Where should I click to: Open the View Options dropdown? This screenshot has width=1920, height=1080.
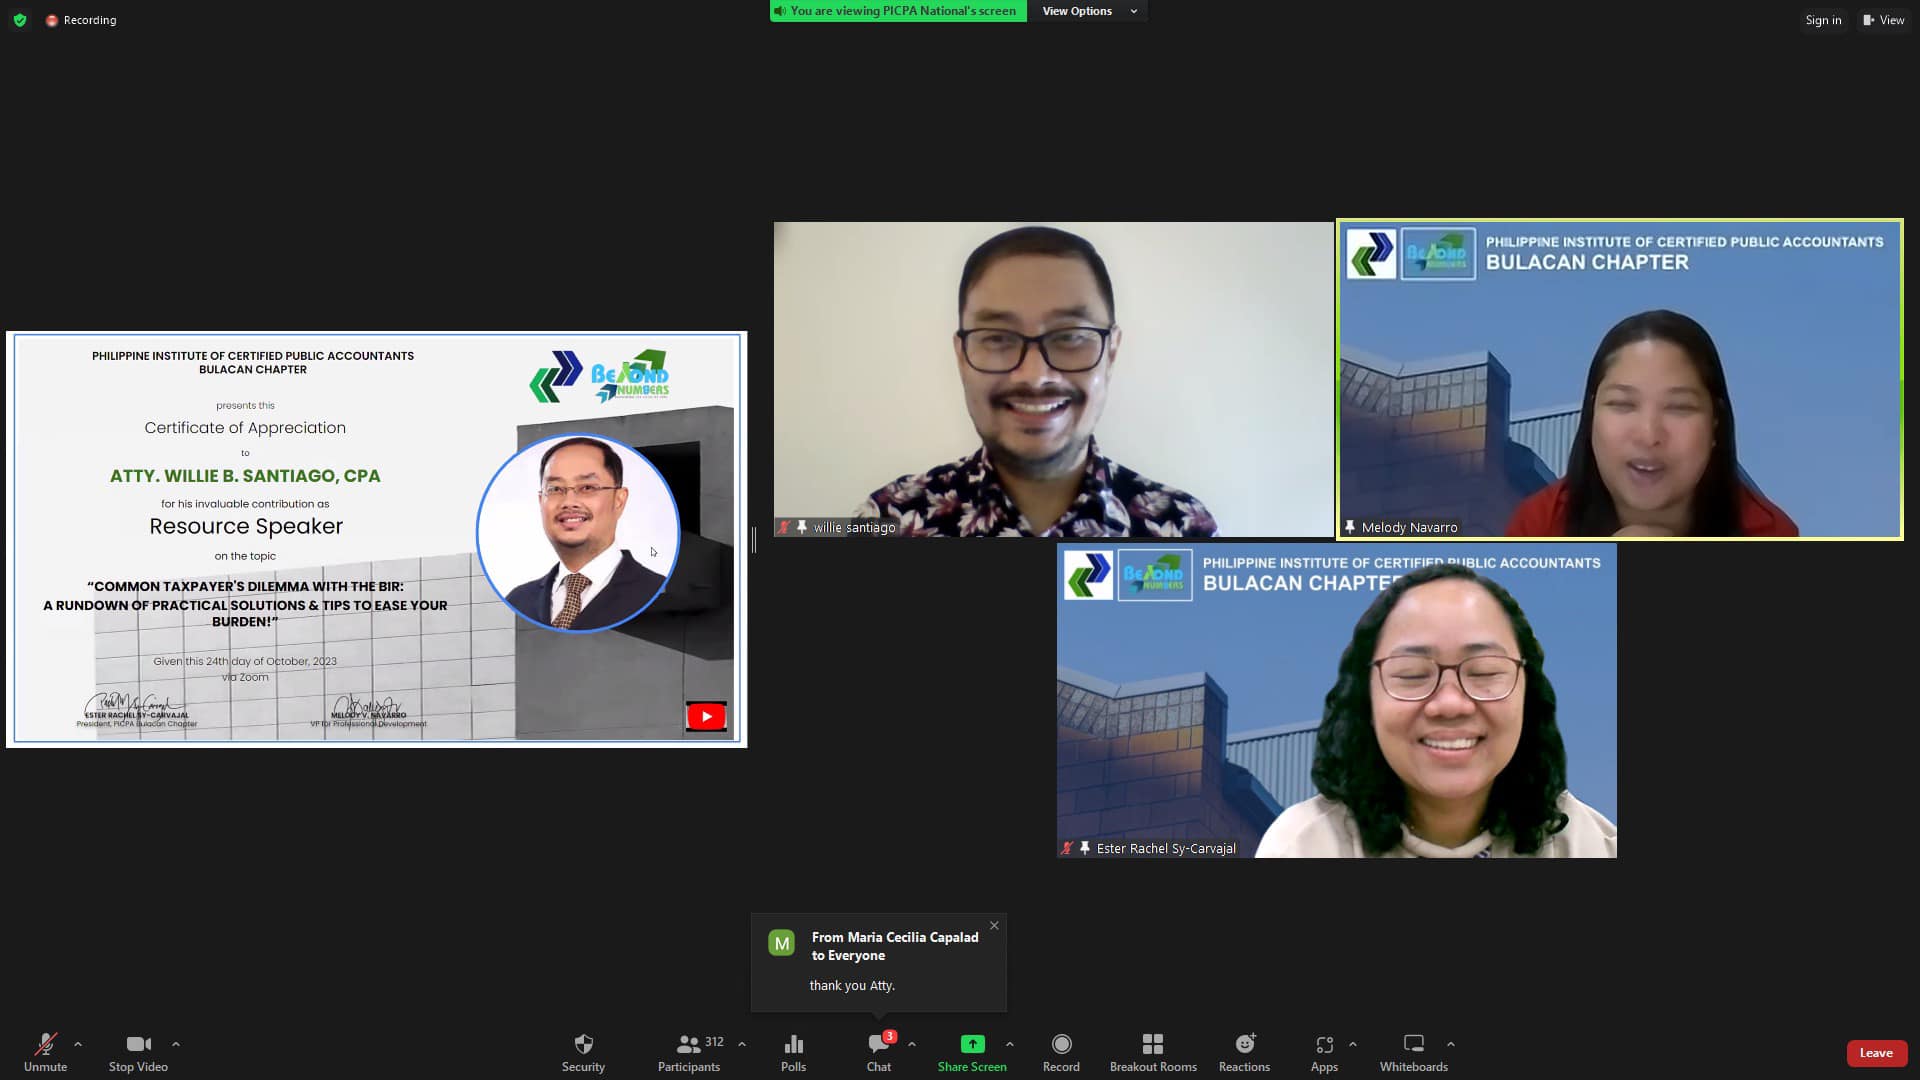pyautogui.click(x=1089, y=11)
